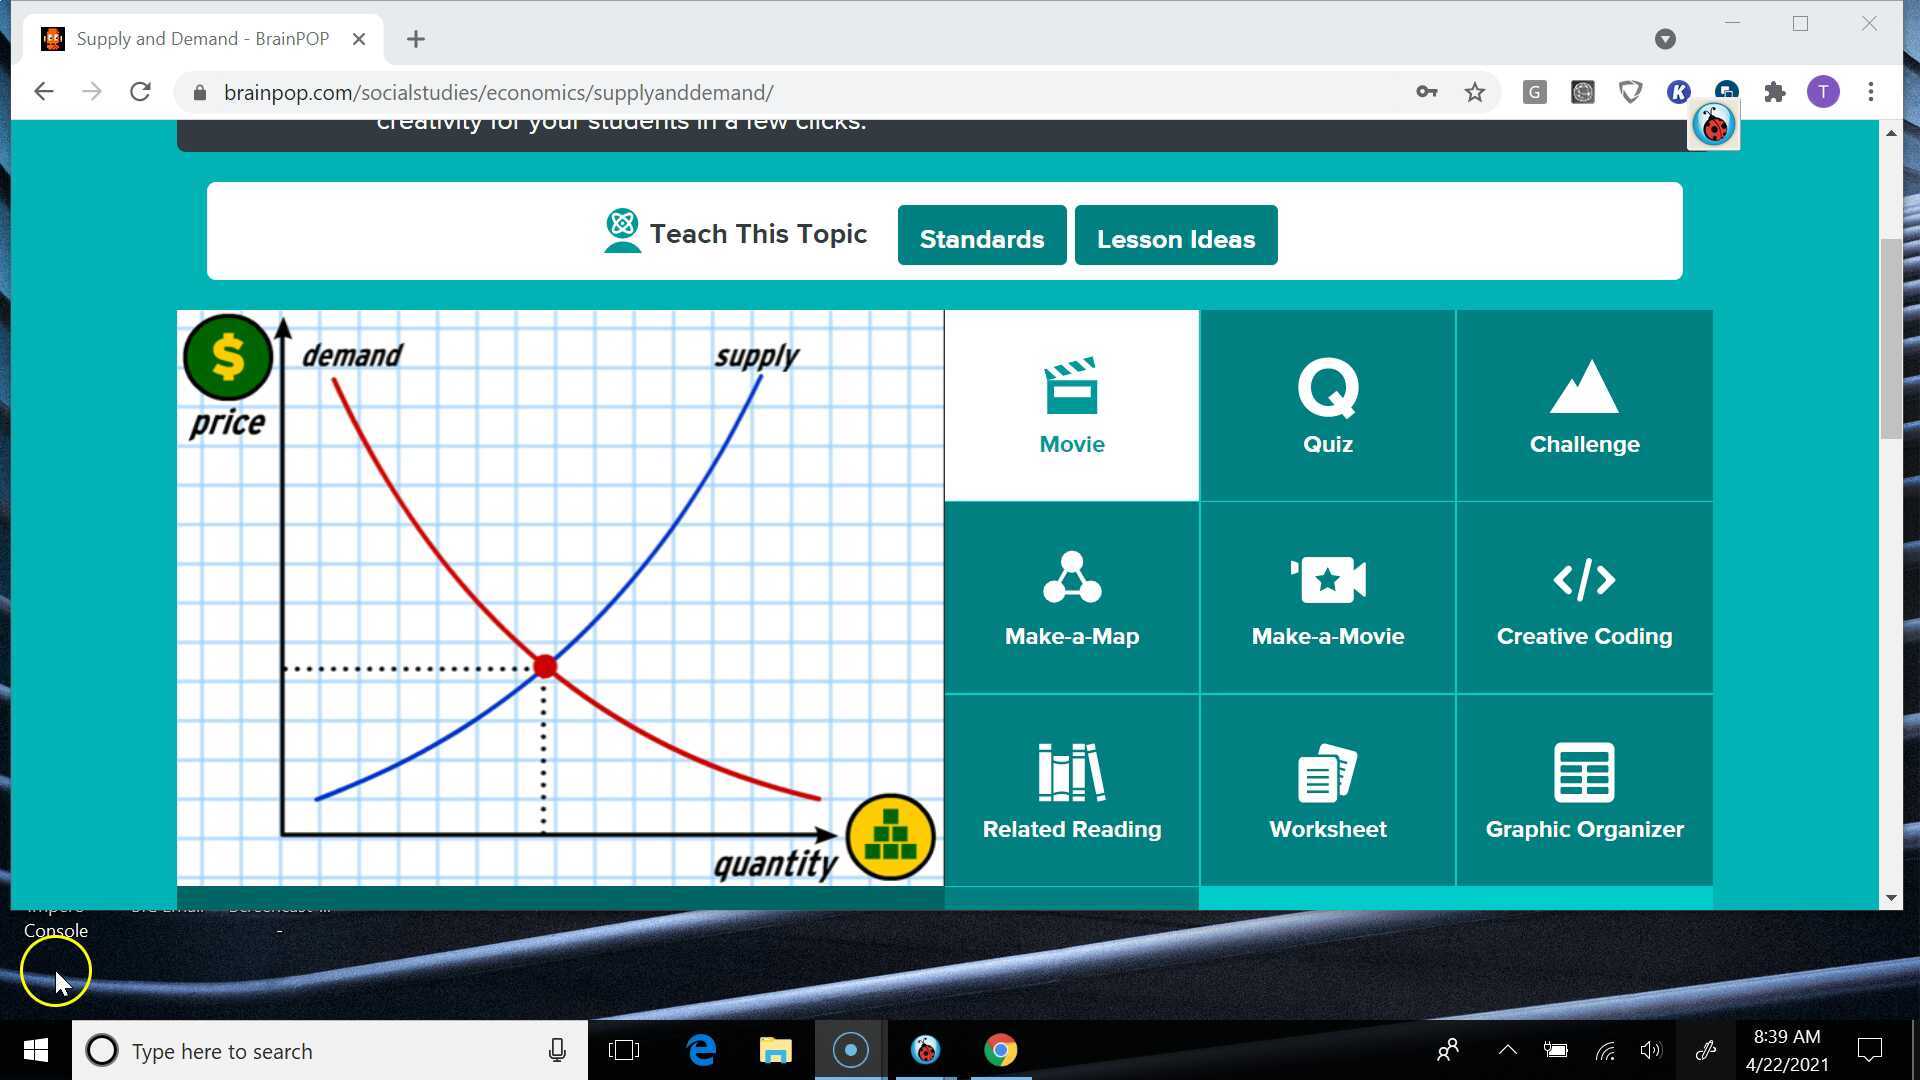Open Creative Coding activity

click(x=1584, y=598)
